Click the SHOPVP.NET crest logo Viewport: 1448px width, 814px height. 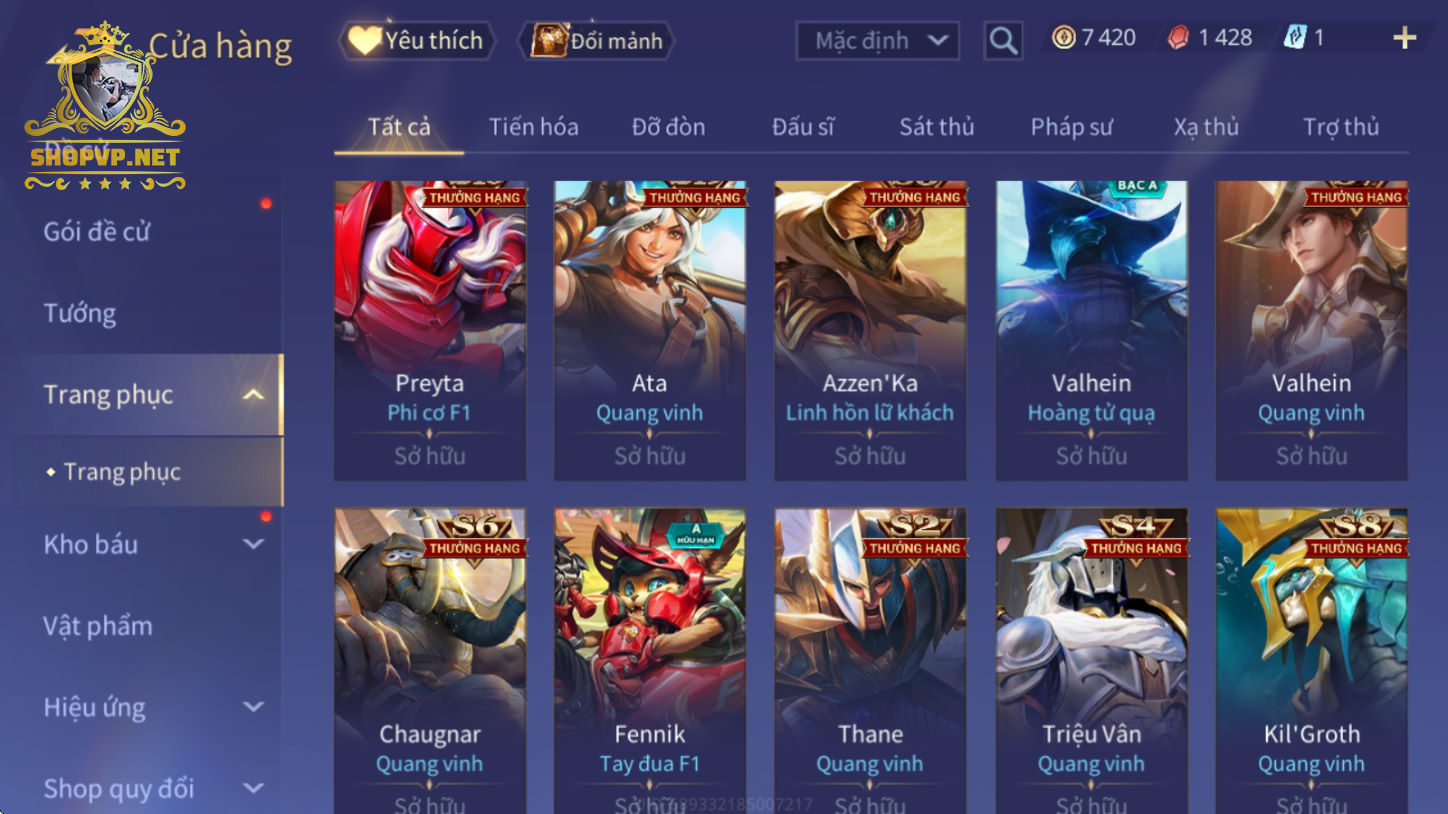click(105, 107)
